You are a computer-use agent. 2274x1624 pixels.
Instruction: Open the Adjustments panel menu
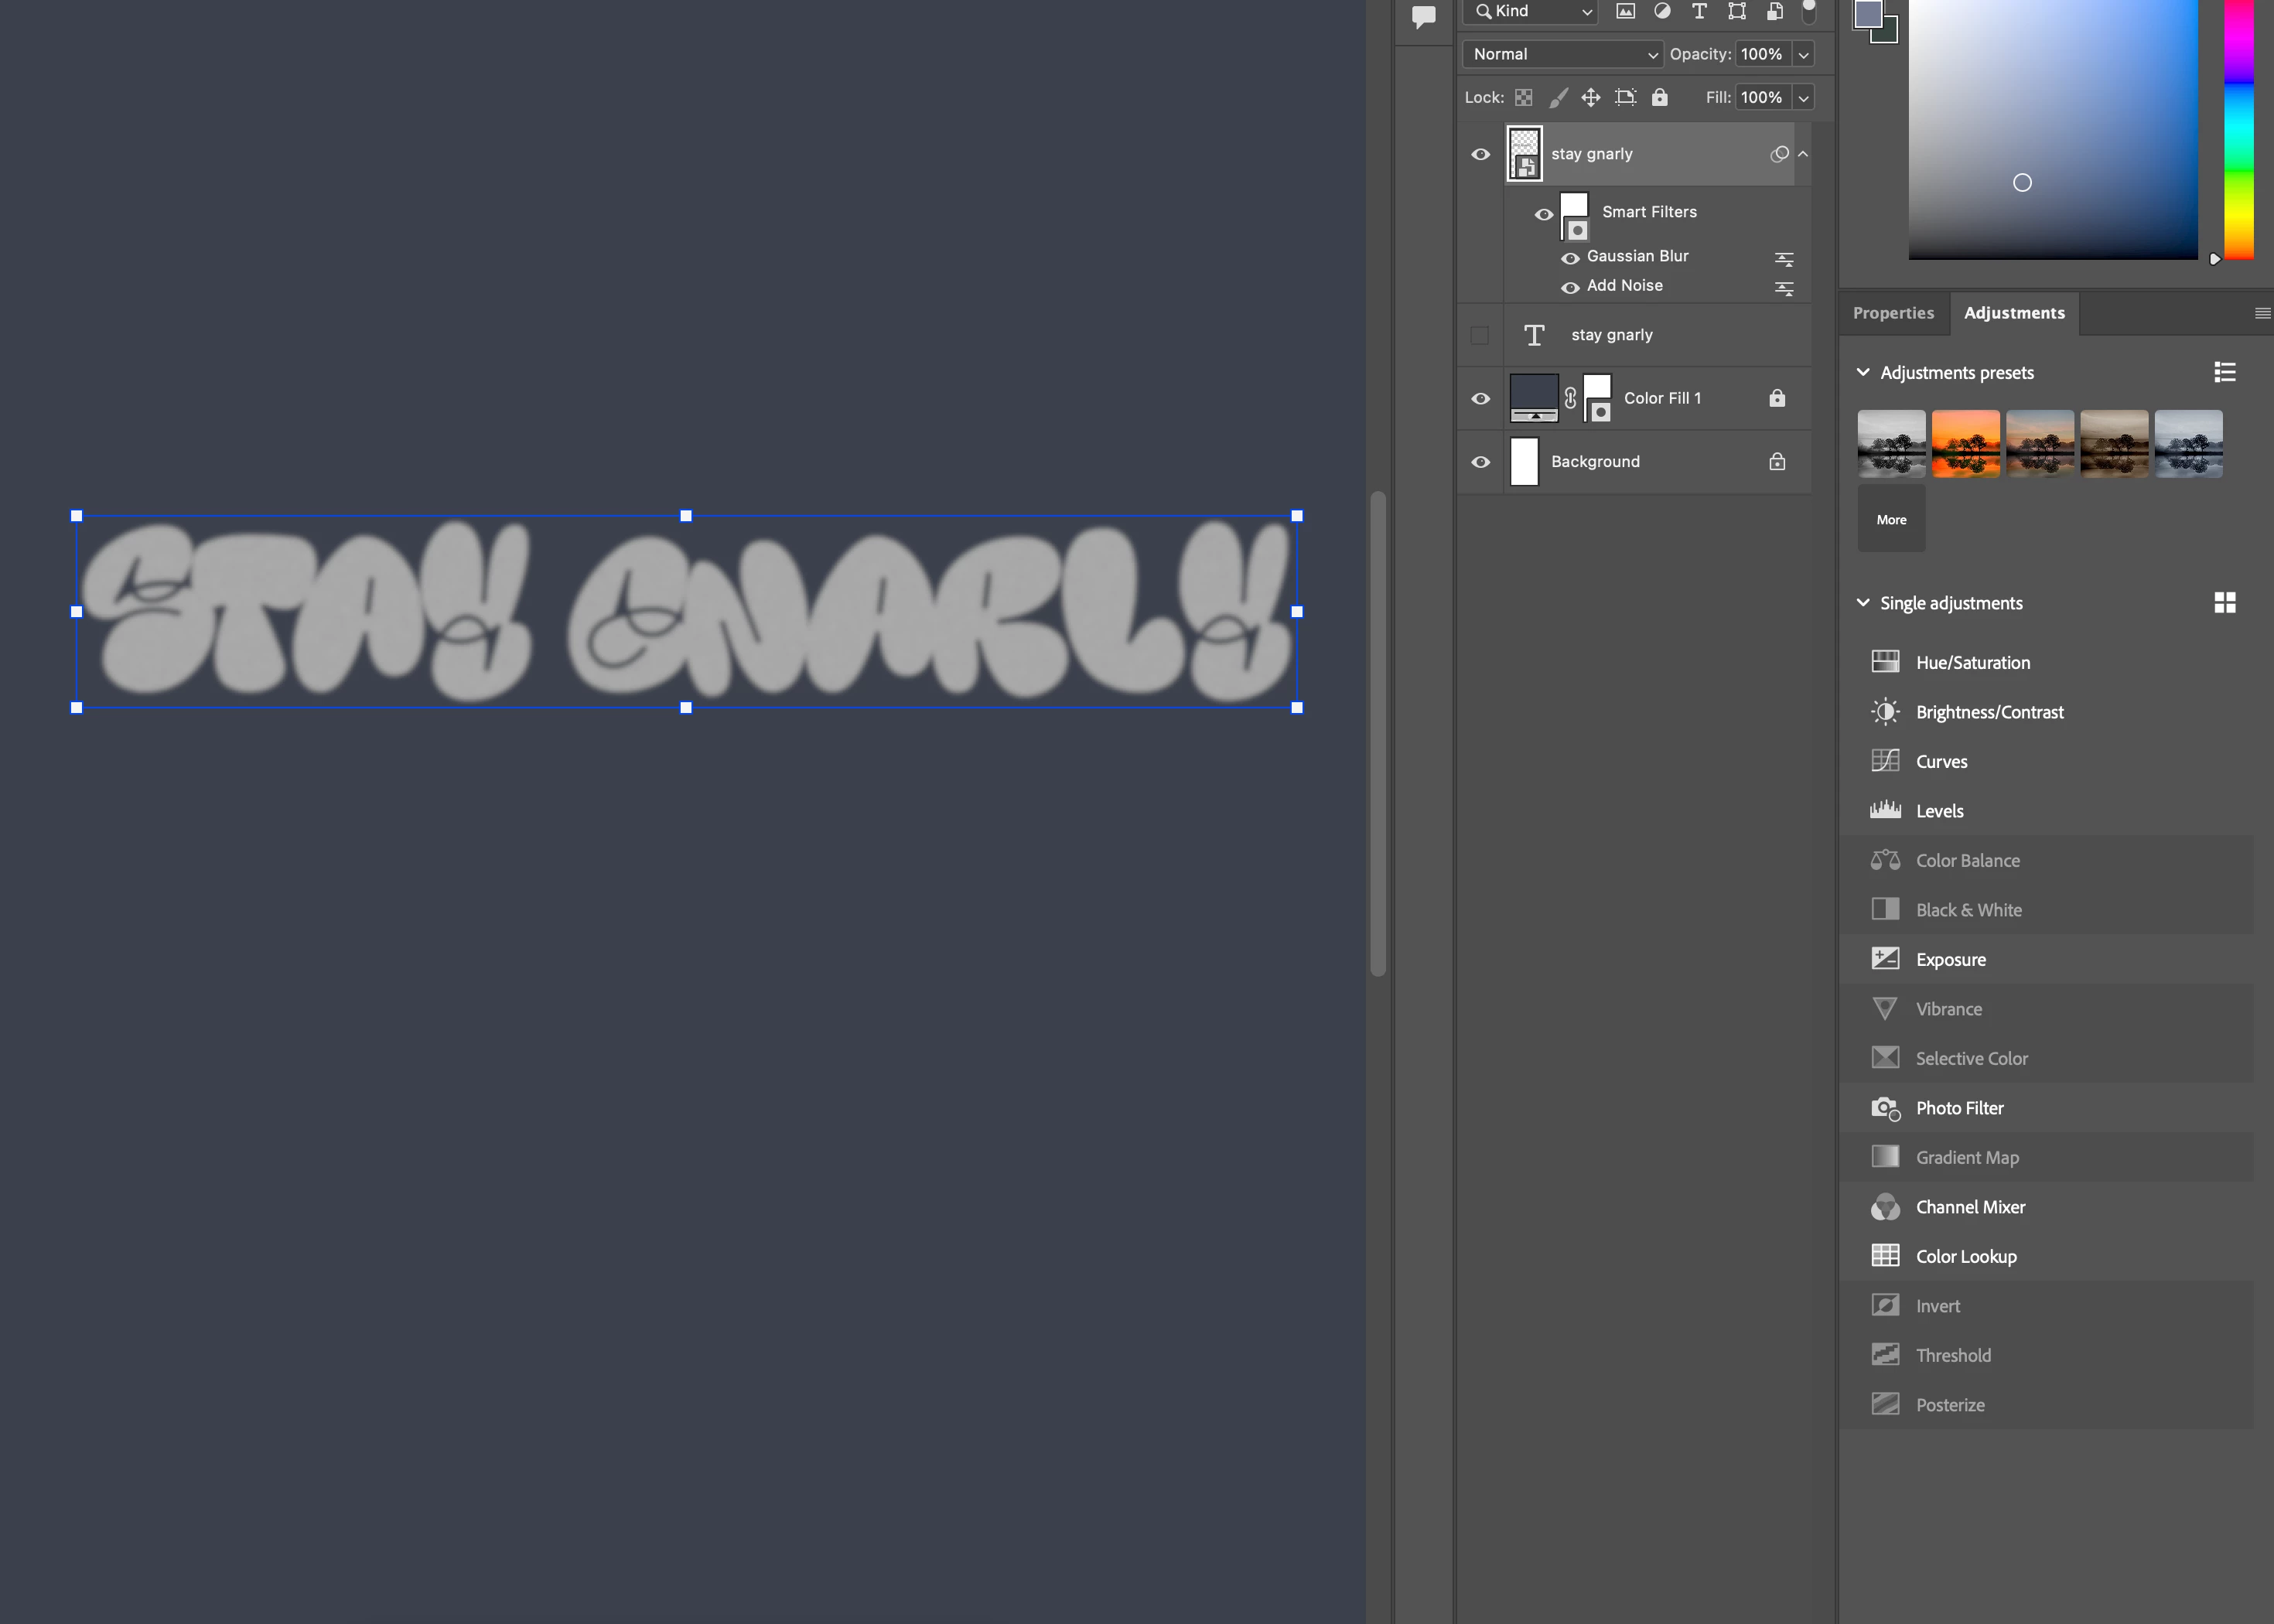pyautogui.click(x=2262, y=313)
